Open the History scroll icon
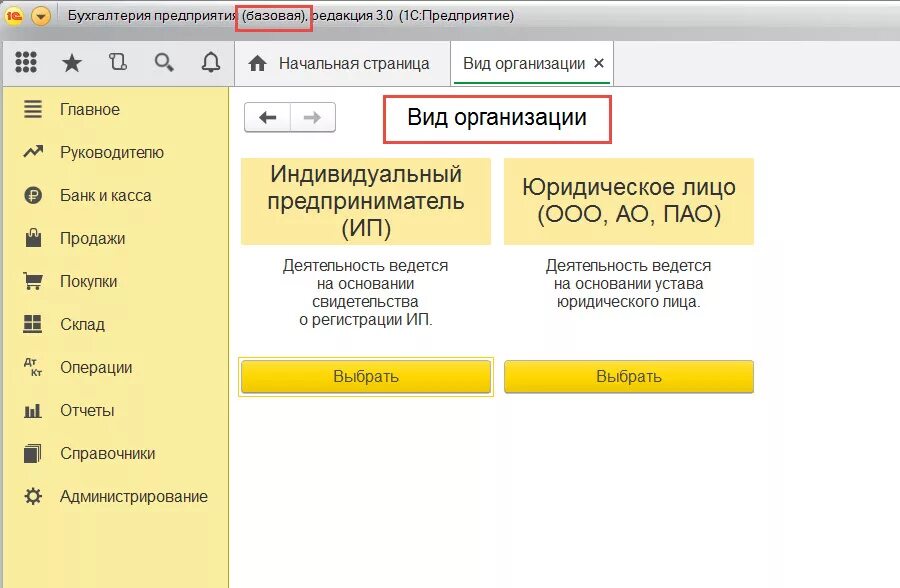This screenshot has height=588, width=900. 118,61
